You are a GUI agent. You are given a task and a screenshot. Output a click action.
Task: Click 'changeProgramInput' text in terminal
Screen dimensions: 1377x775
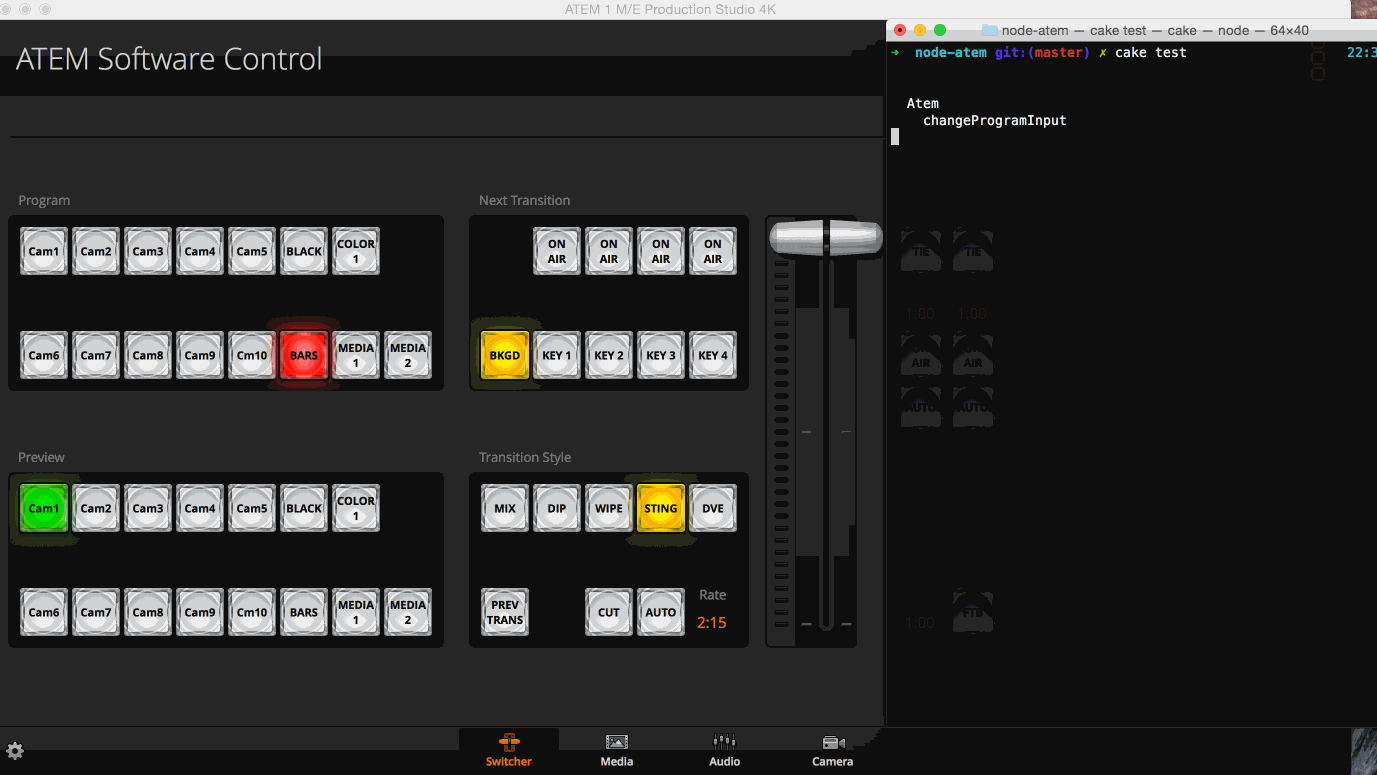tap(995, 120)
